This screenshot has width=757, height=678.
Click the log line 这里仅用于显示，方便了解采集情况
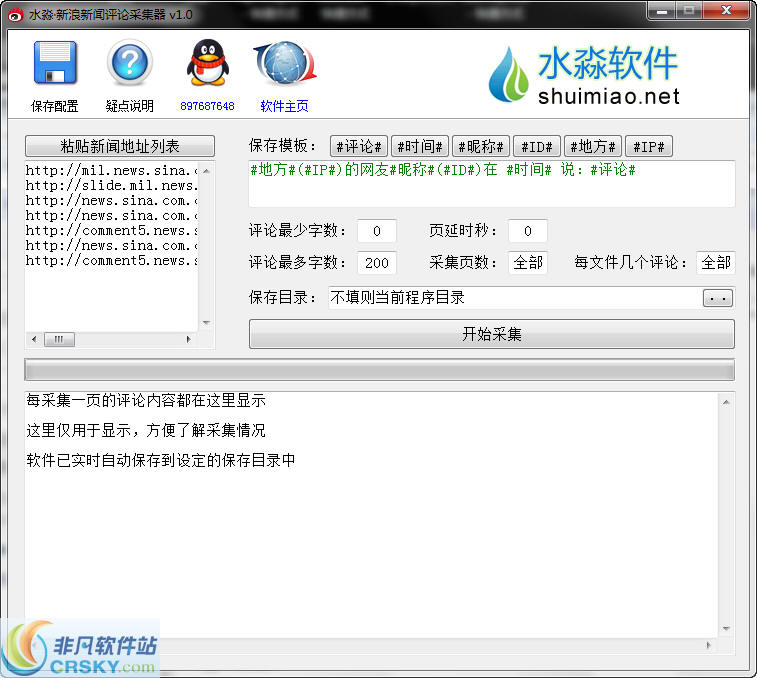point(146,430)
